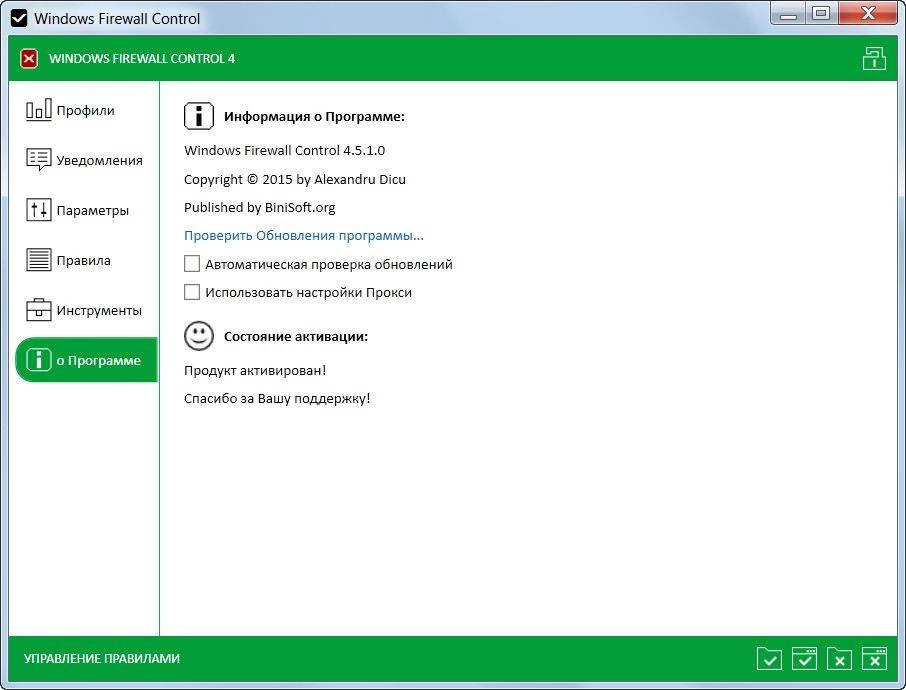Screen dimensions: 906x690
Task: Switch to the Инструменты section
Action: (86, 310)
